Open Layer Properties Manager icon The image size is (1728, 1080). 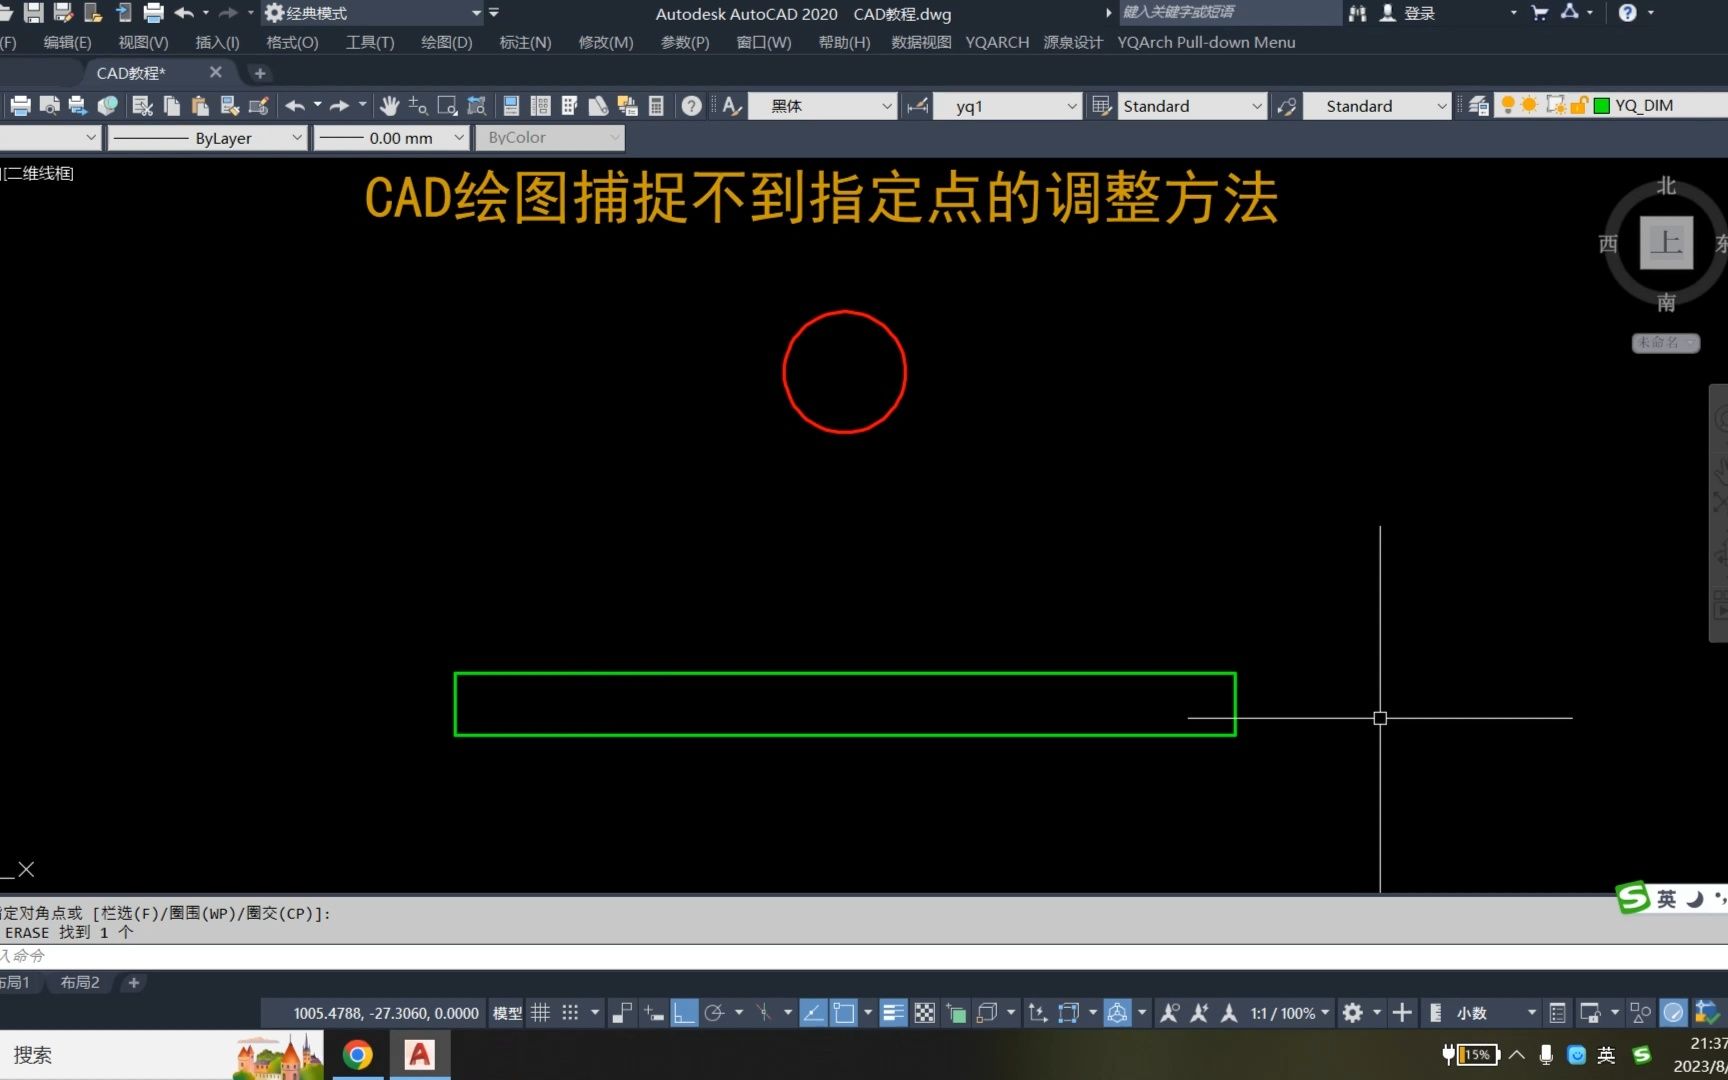pyautogui.click(x=1478, y=106)
